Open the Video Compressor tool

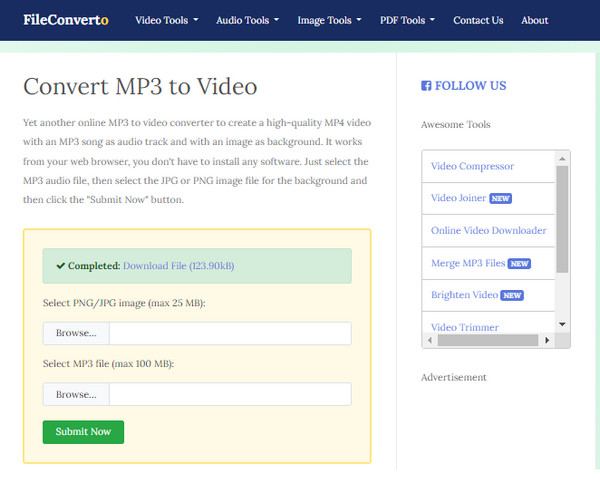[x=472, y=166]
